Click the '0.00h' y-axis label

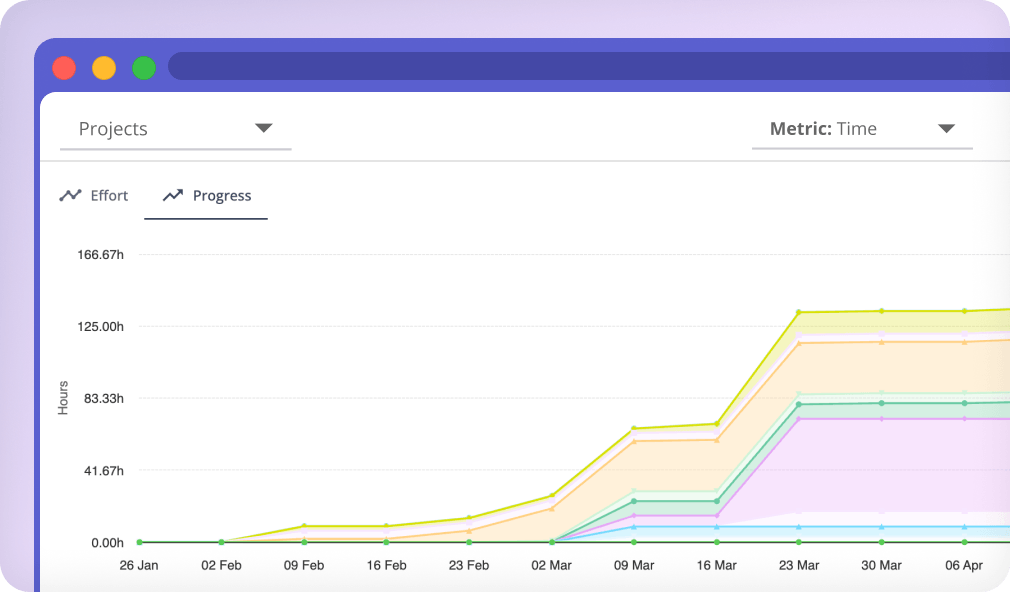click(107, 543)
